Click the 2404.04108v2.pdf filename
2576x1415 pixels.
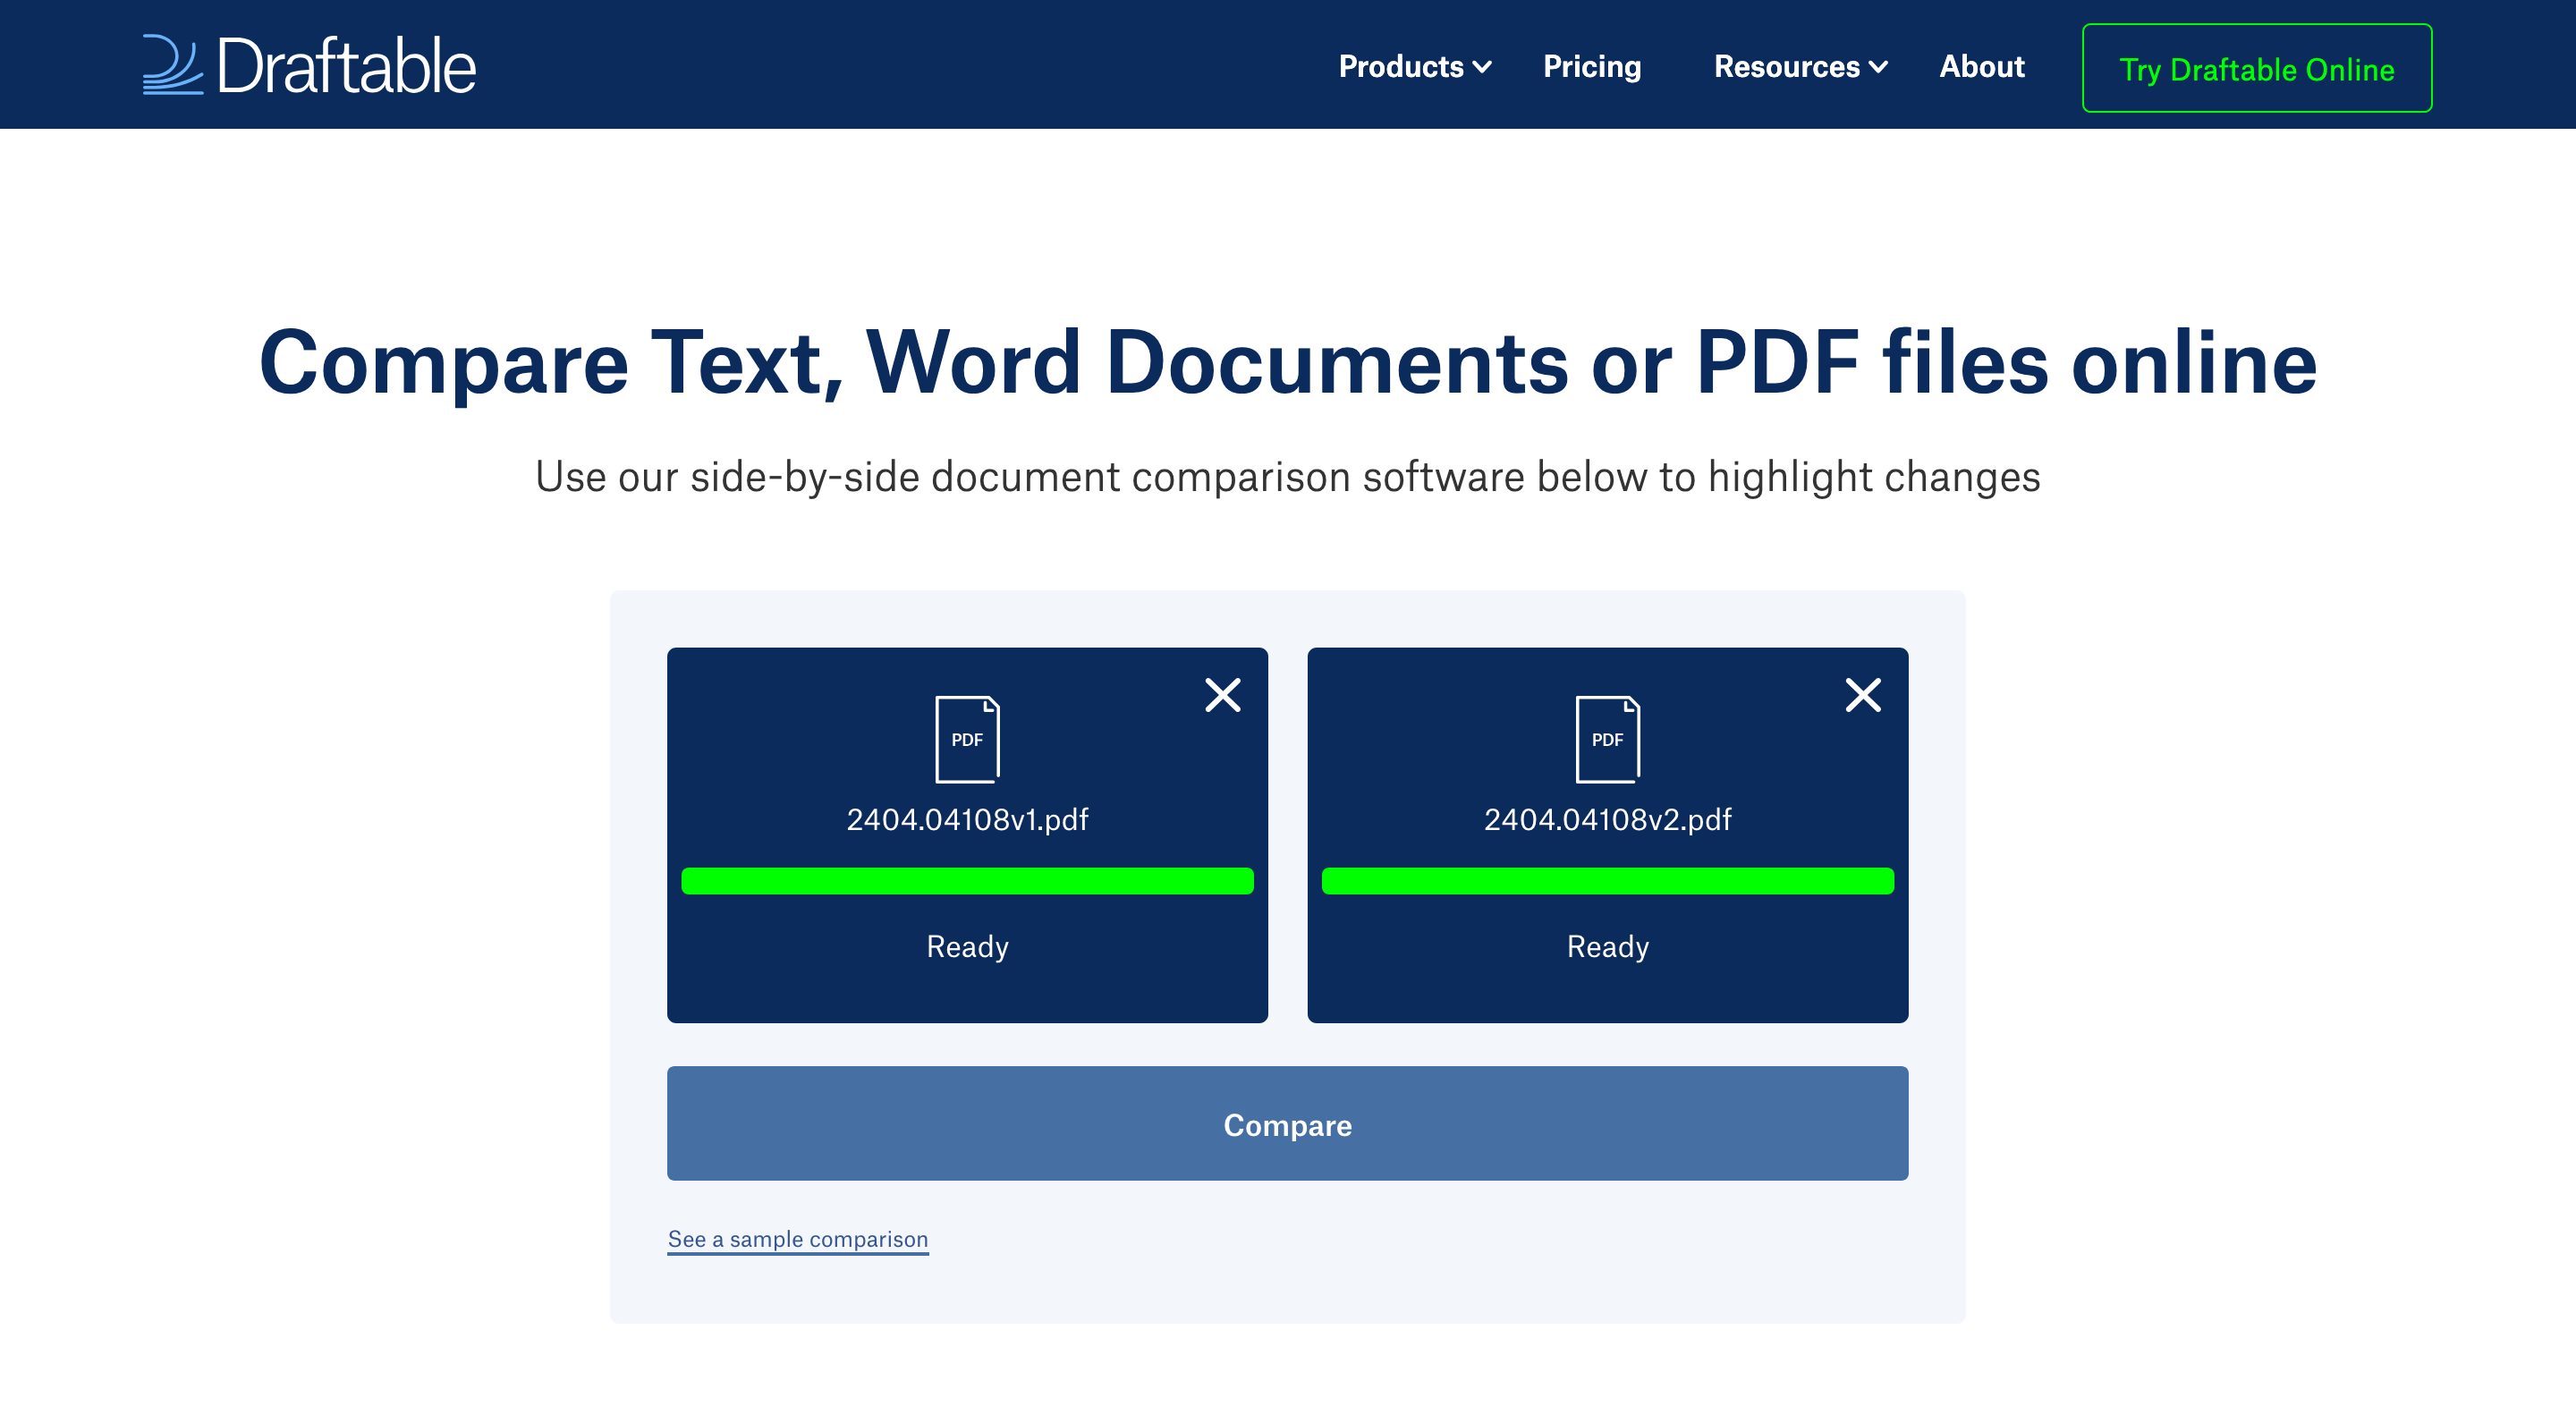point(1607,820)
